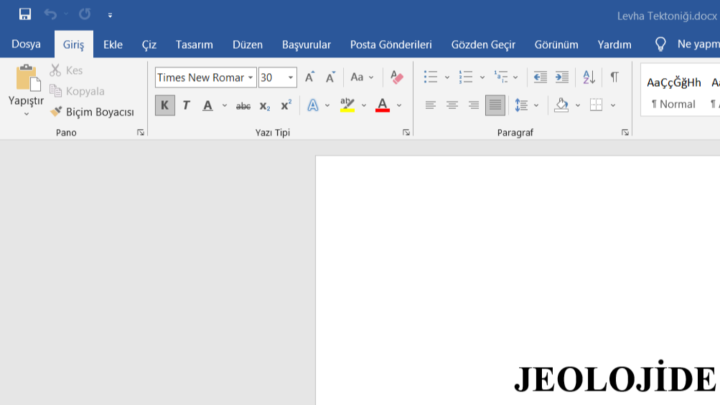Decrease font size with the shrink icon
The width and height of the screenshot is (720, 405).
coord(331,77)
